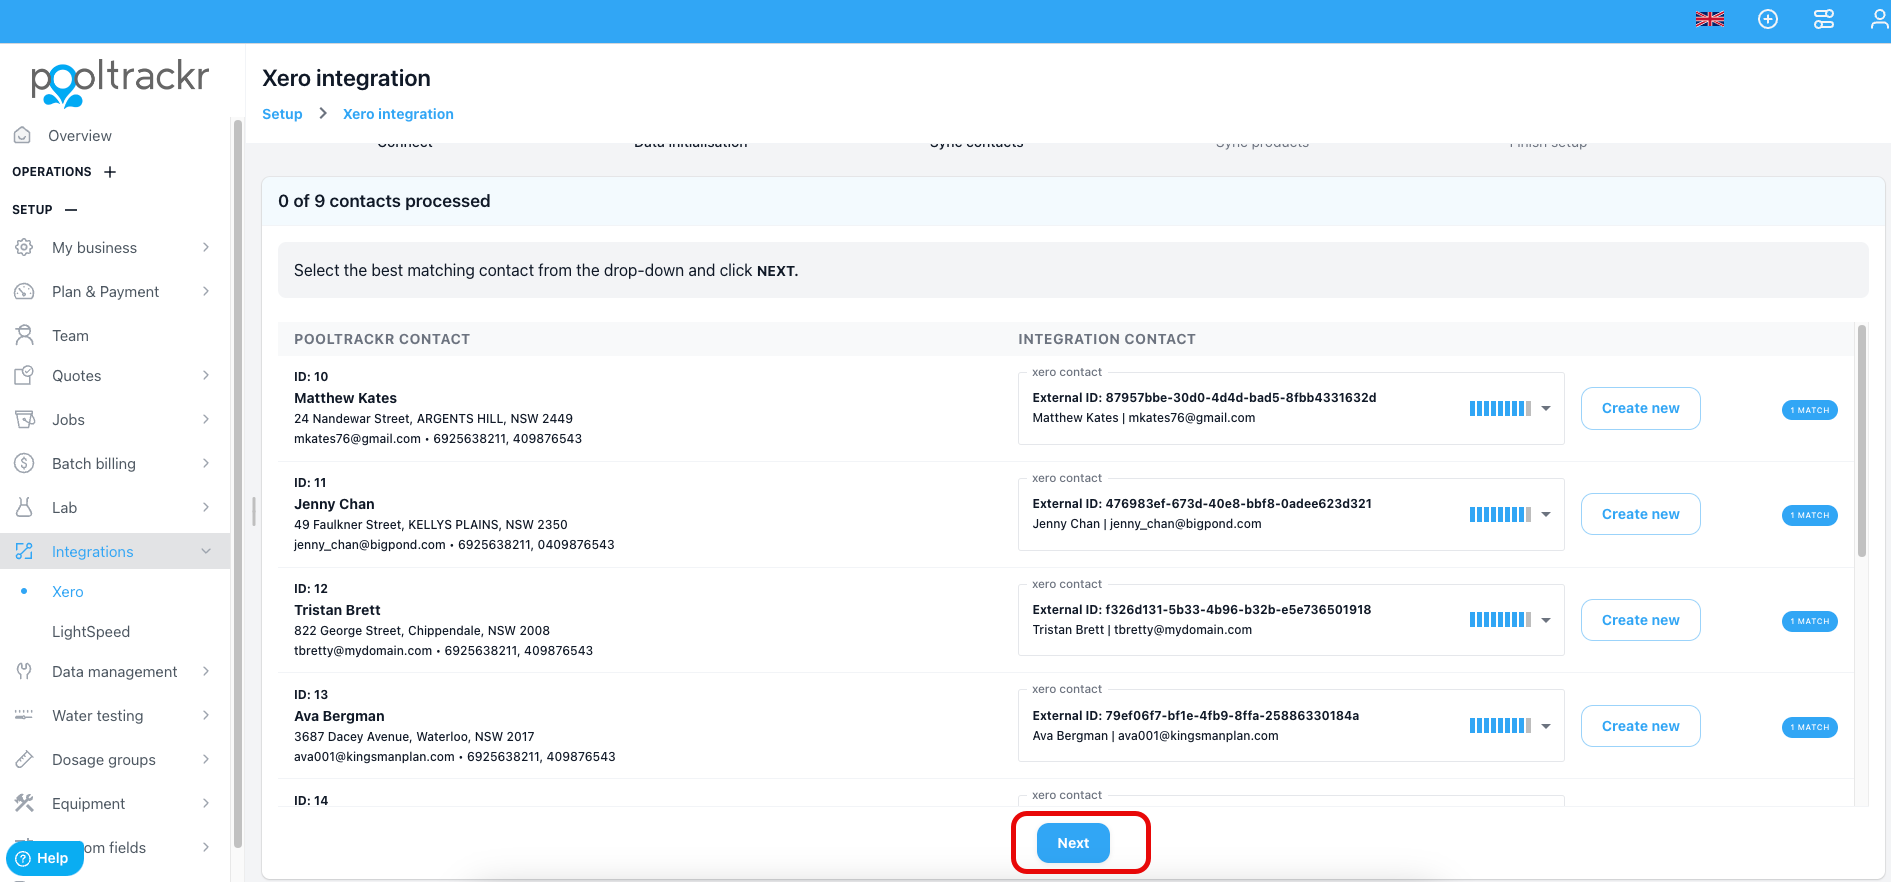Click the Overview home icon
This screenshot has width=1891, height=882.
click(23, 135)
